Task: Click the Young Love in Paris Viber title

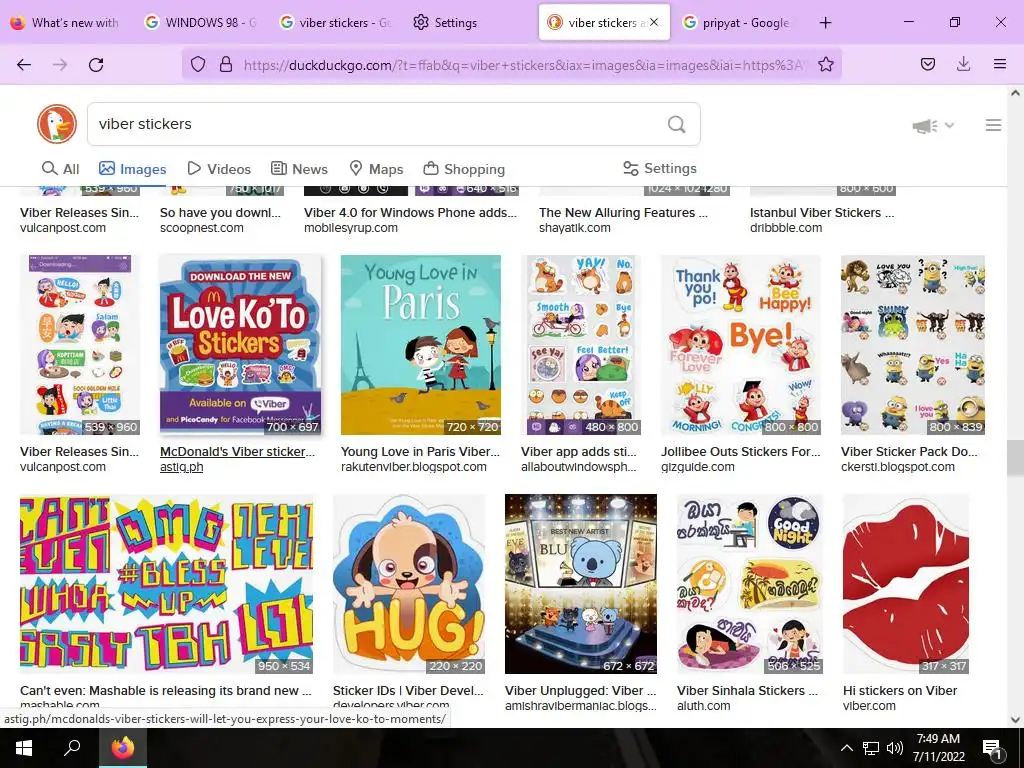Action: pyautogui.click(x=420, y=451)
